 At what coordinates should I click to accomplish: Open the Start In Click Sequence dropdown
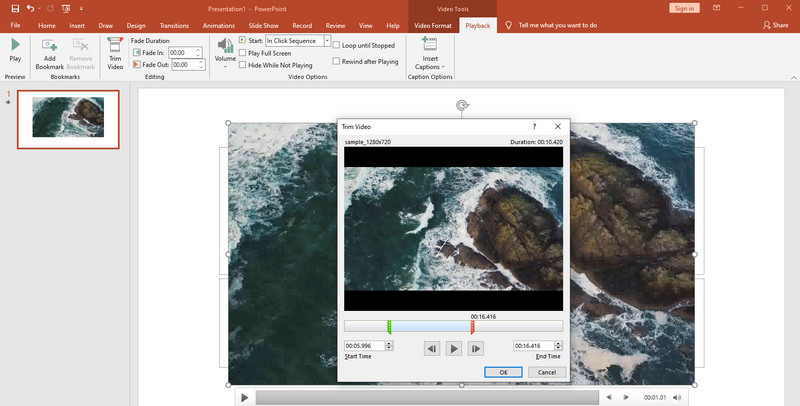327,40
